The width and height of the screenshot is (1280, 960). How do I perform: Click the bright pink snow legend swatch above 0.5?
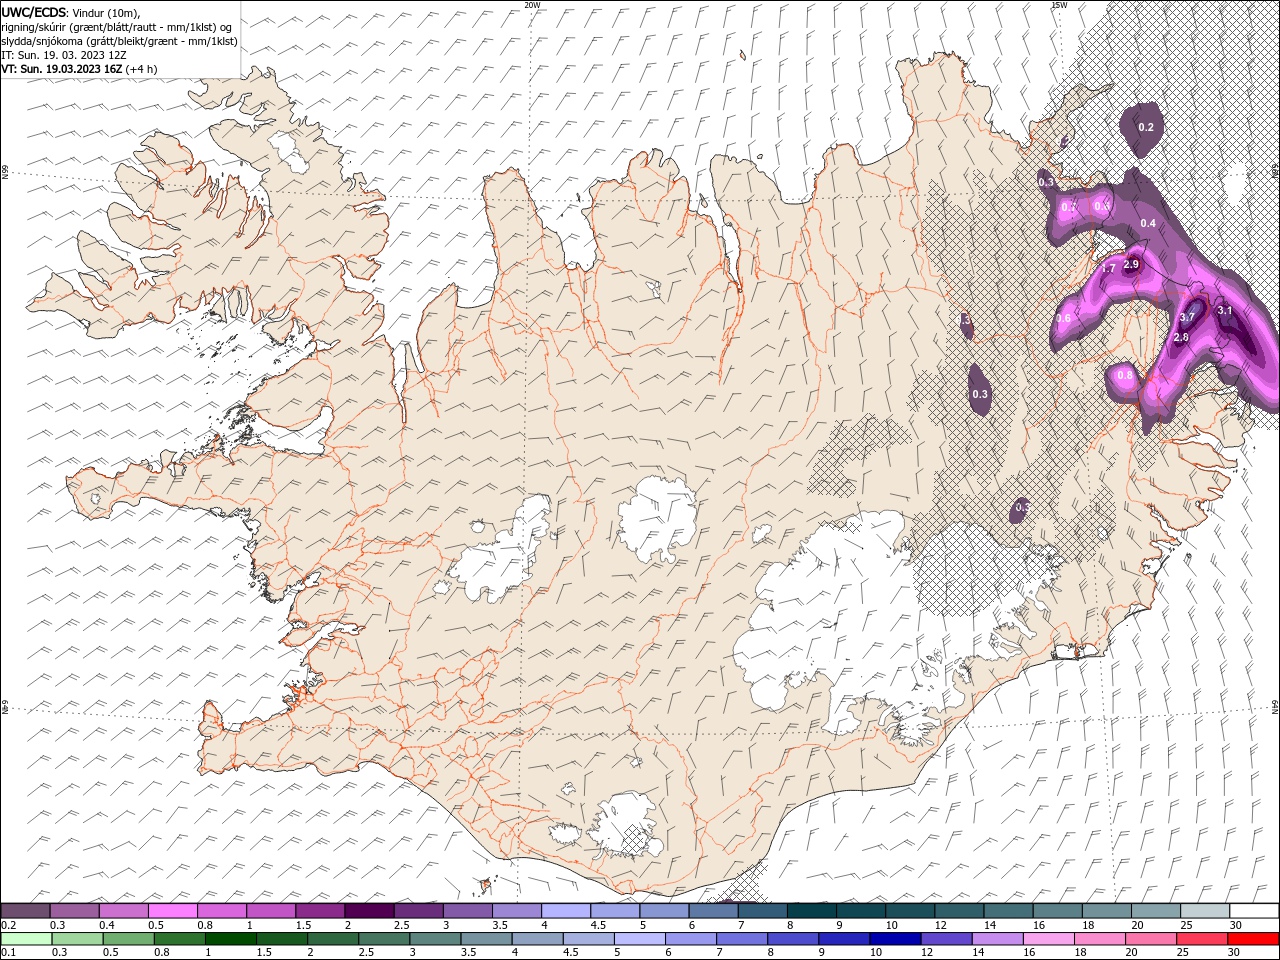(172, 911)
